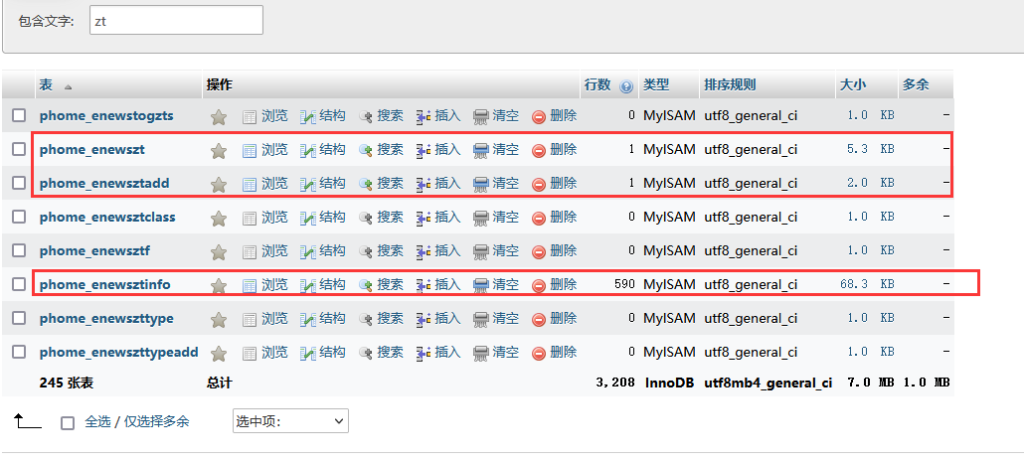Click the 245 张表 total text
The image size is (1024, 461).
click(66, 383)
